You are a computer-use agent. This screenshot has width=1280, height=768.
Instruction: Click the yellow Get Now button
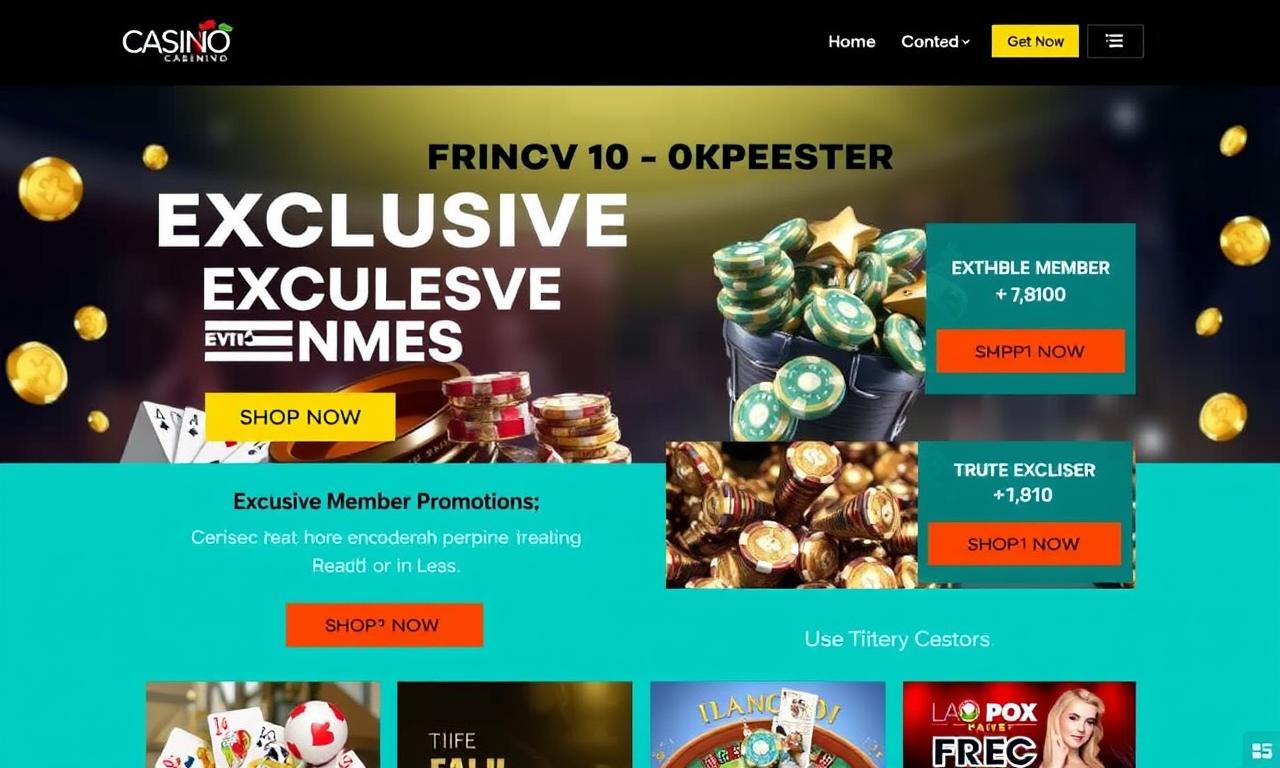[x=1035, y=41]
